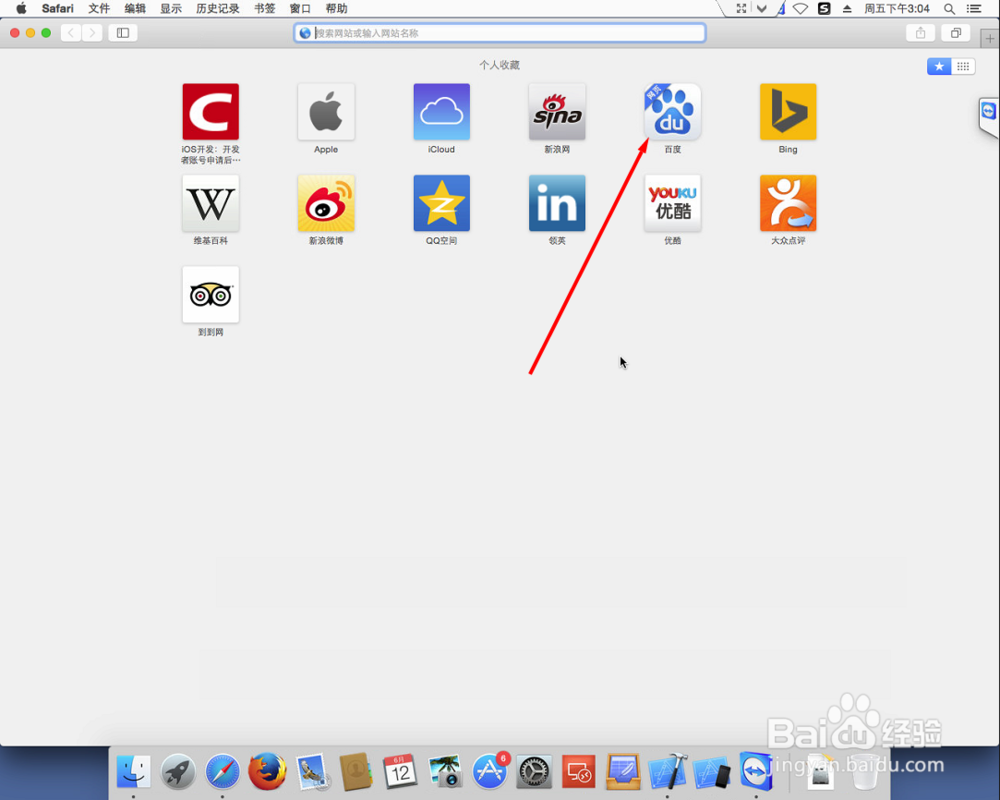The image size is (1000, 800).
Task: Click the fullscreen icon in top tab
Action: click(x=741, y=8)
